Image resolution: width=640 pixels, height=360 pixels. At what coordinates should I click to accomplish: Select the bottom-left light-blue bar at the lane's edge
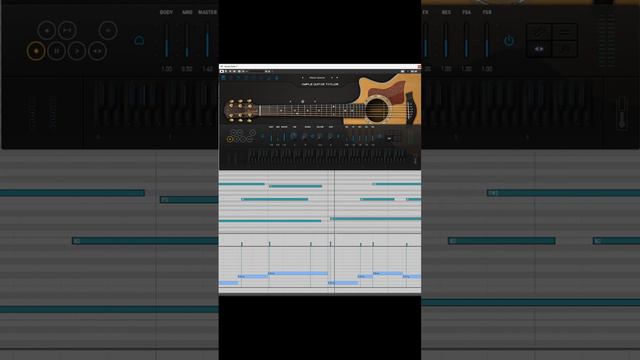(x=229, y=282)
